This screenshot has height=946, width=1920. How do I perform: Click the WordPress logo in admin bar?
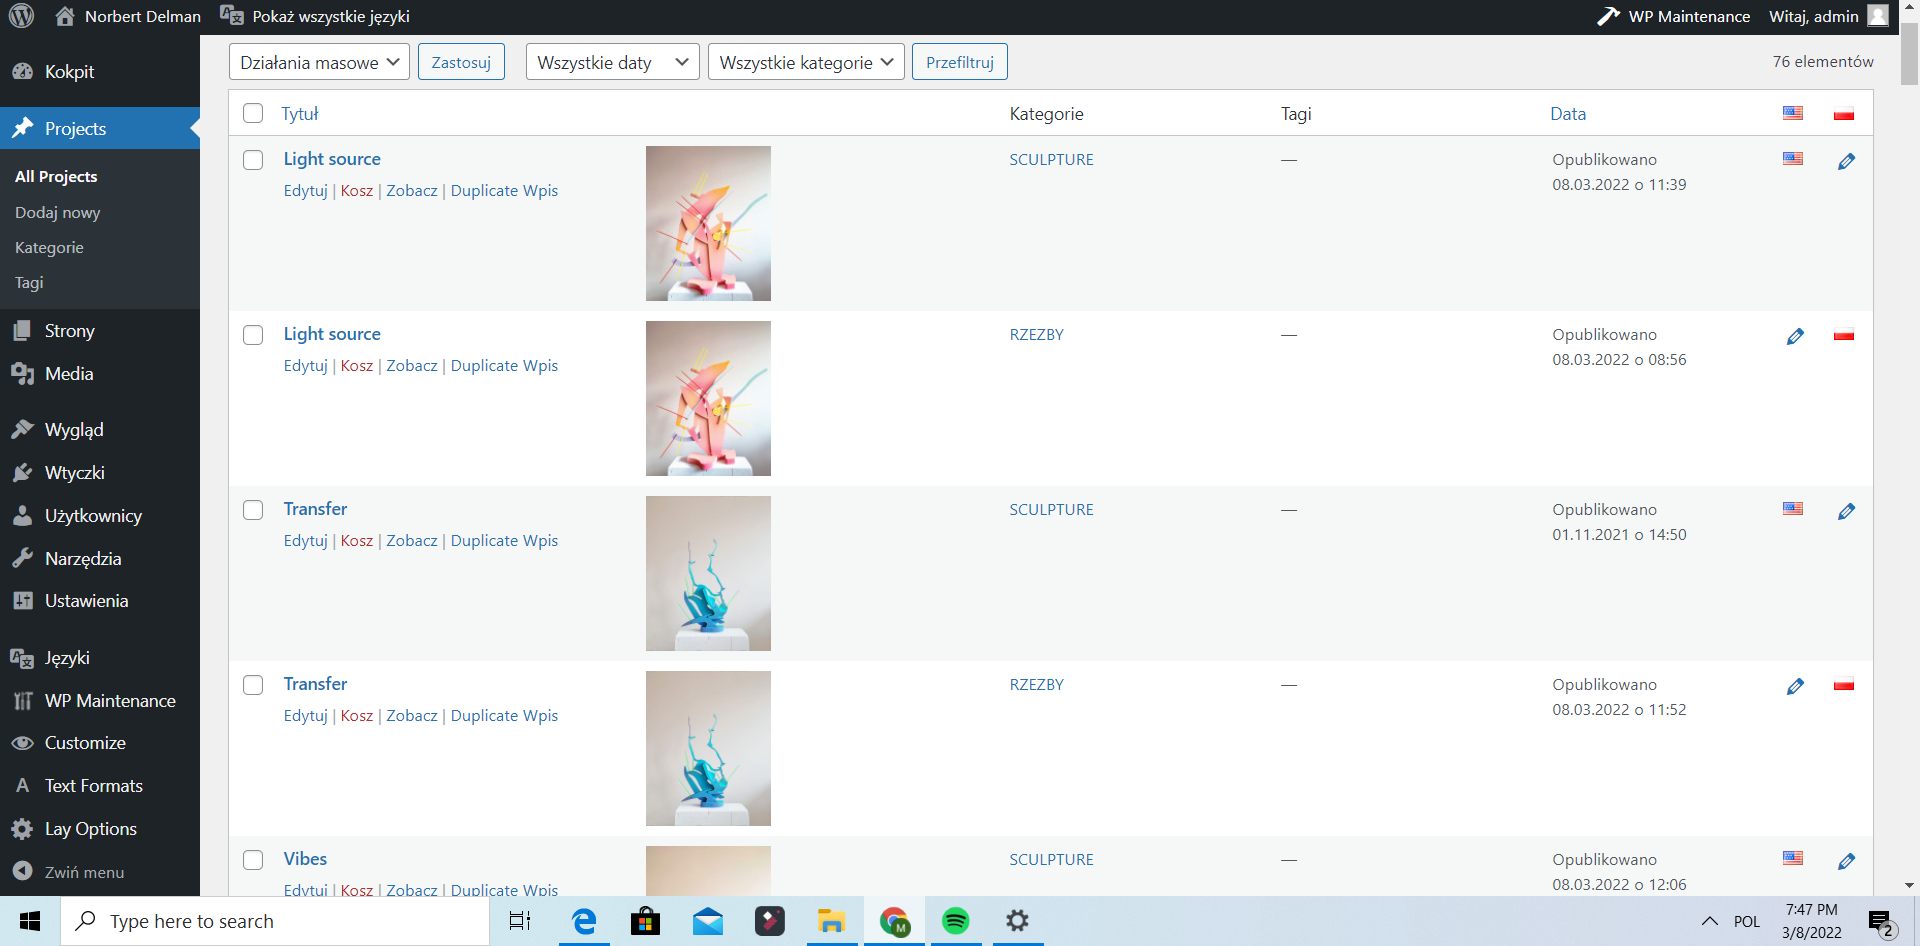21,16
